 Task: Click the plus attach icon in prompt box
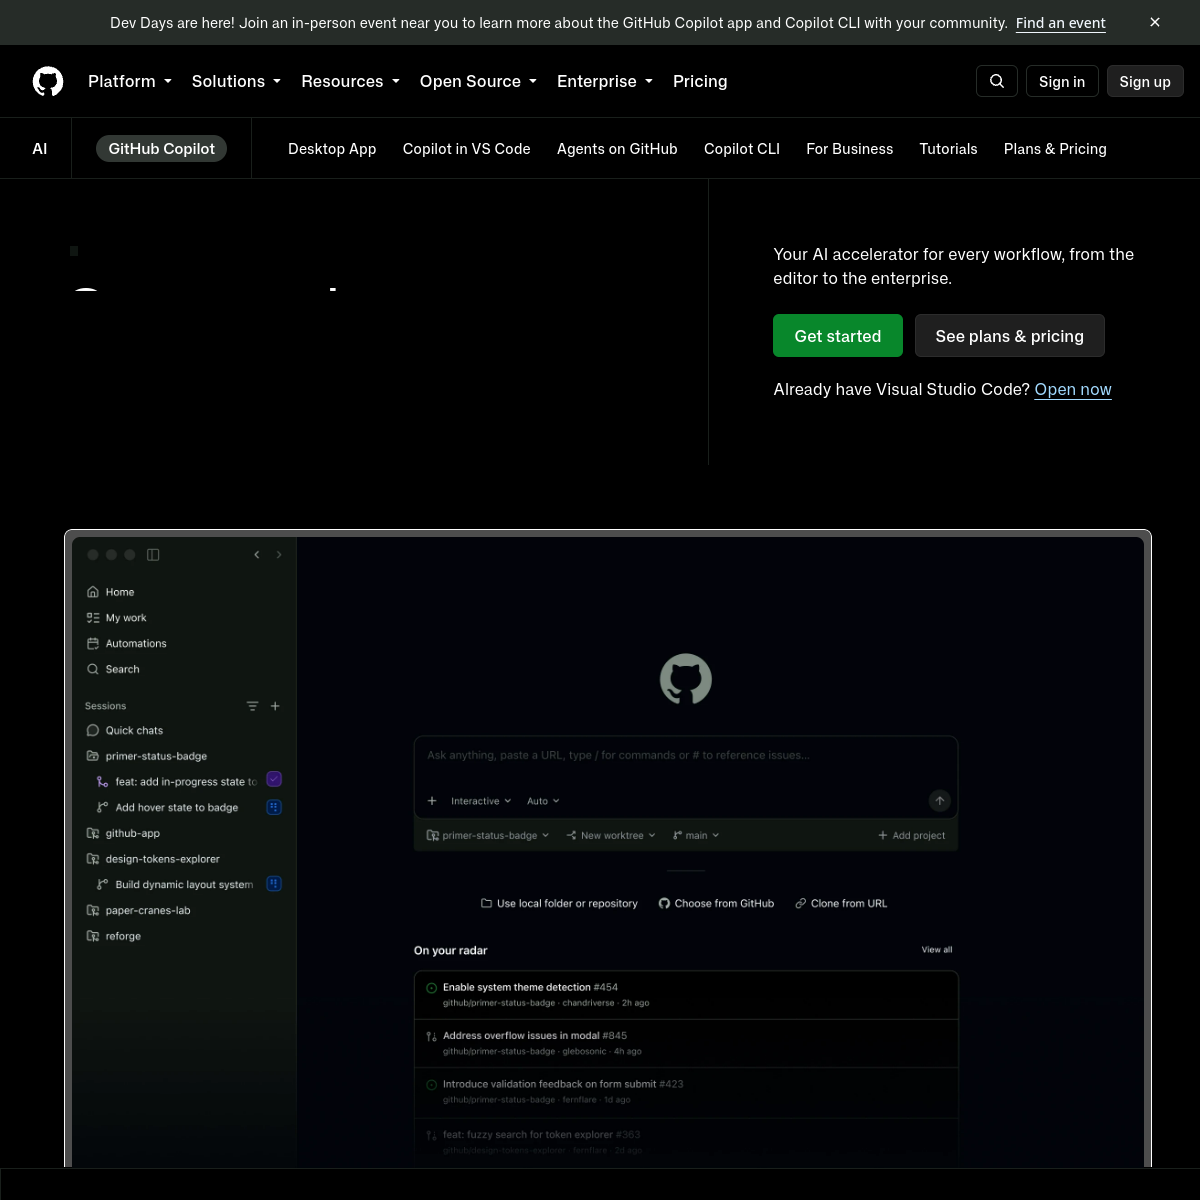coord(432,801)
